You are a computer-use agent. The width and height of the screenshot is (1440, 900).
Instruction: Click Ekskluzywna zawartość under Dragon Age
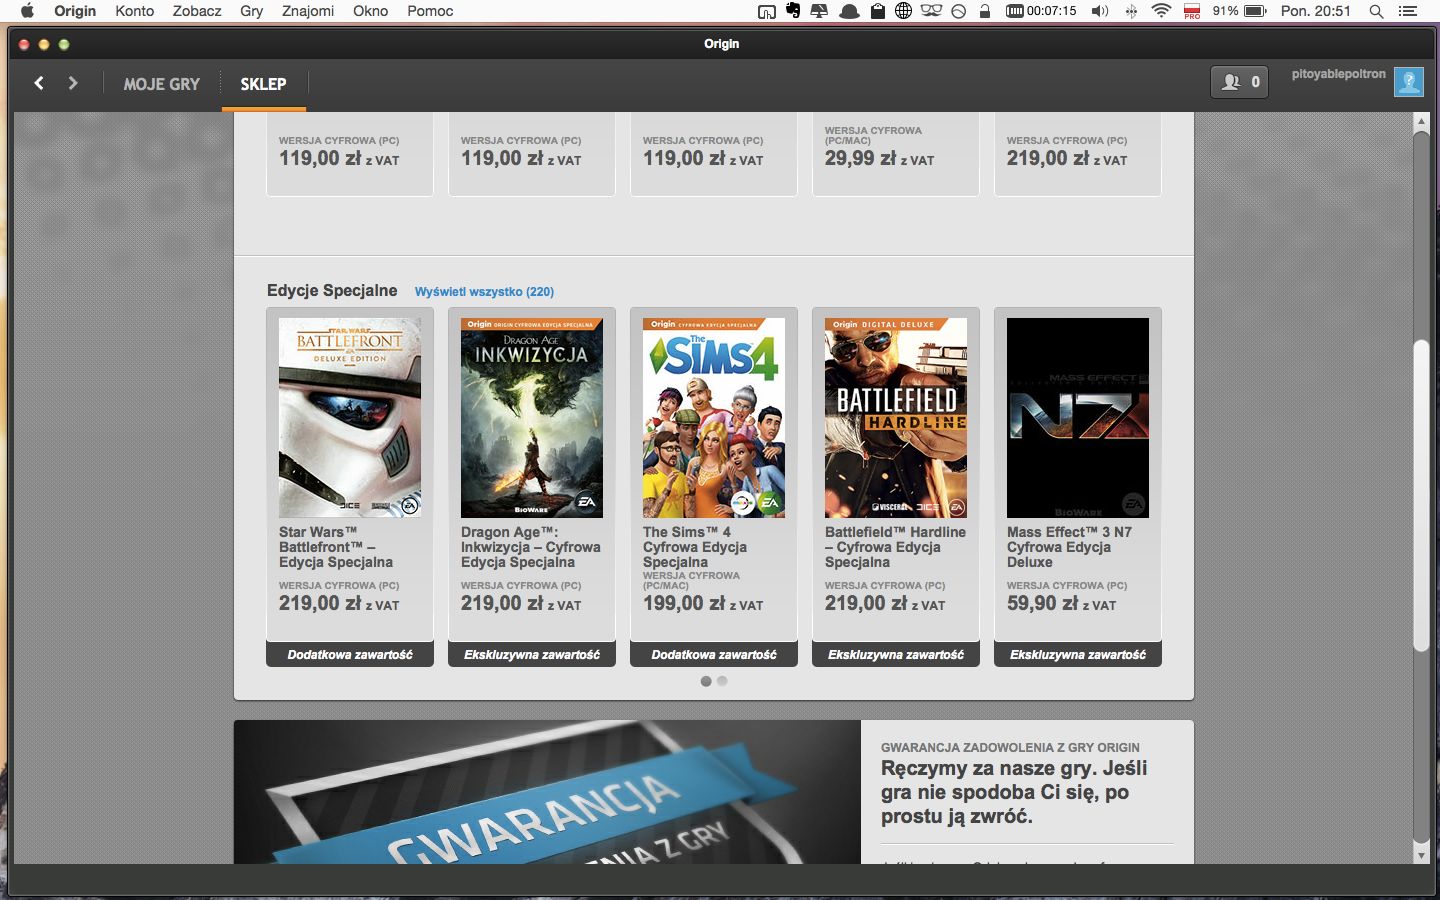[532, 655]
